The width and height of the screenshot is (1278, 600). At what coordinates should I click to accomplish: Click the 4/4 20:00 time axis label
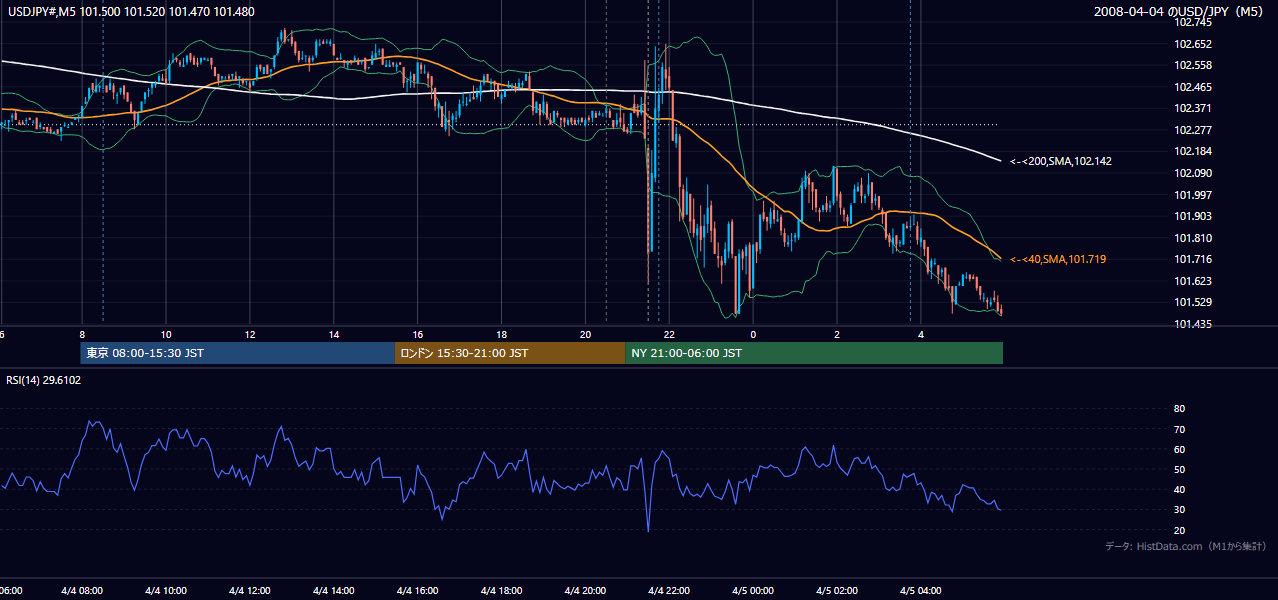tap(586, 591)
